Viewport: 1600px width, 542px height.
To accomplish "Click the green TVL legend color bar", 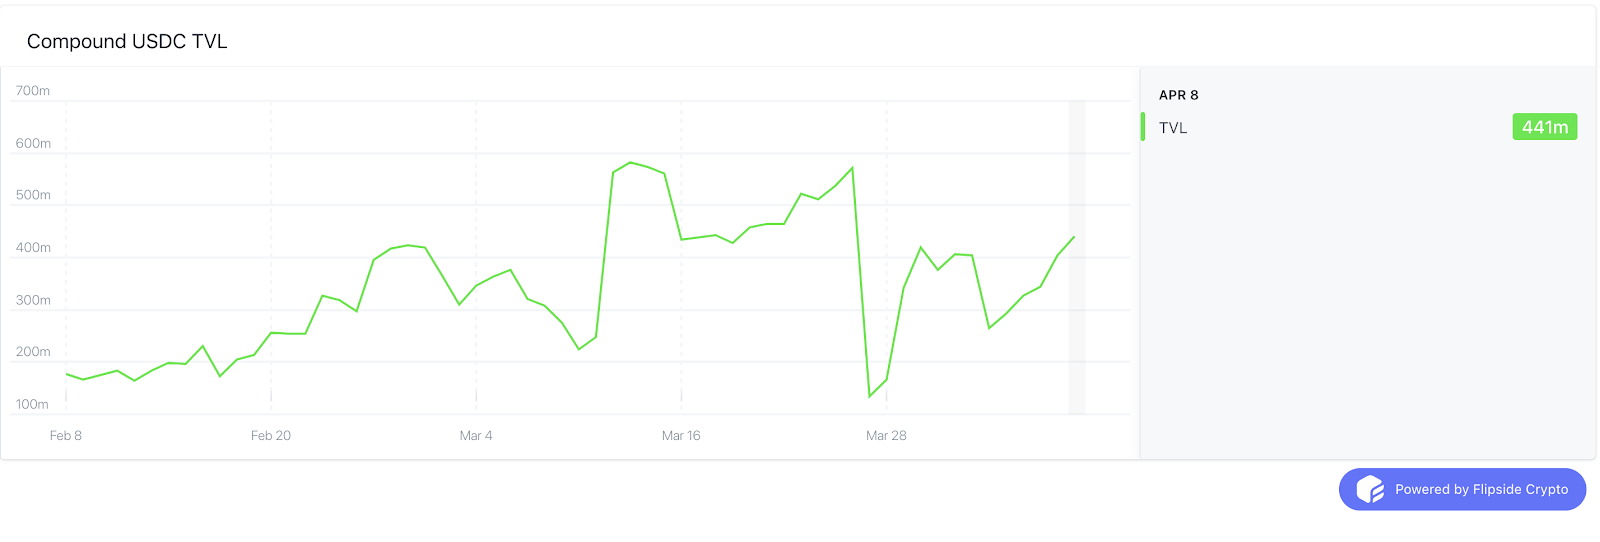I will point(1143,127).
